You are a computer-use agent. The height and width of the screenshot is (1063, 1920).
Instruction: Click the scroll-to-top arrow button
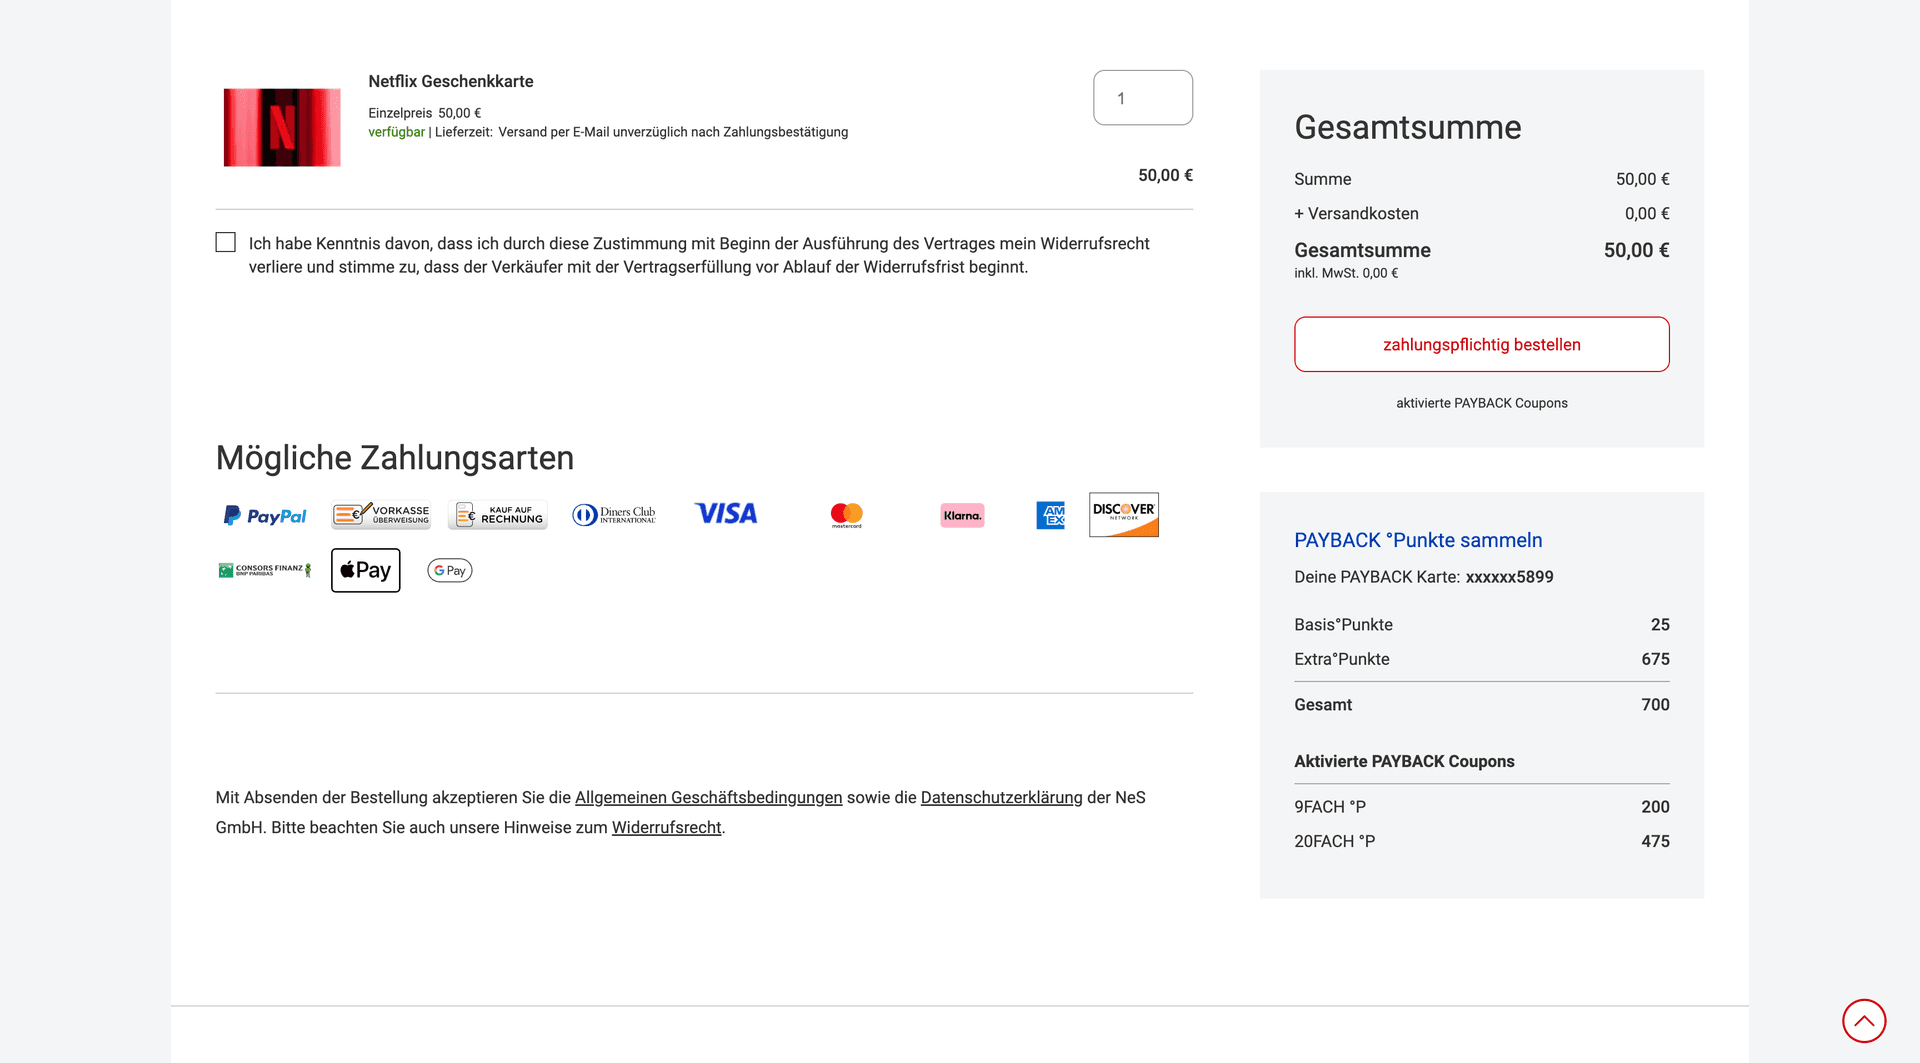[x=1864, y=1020]
